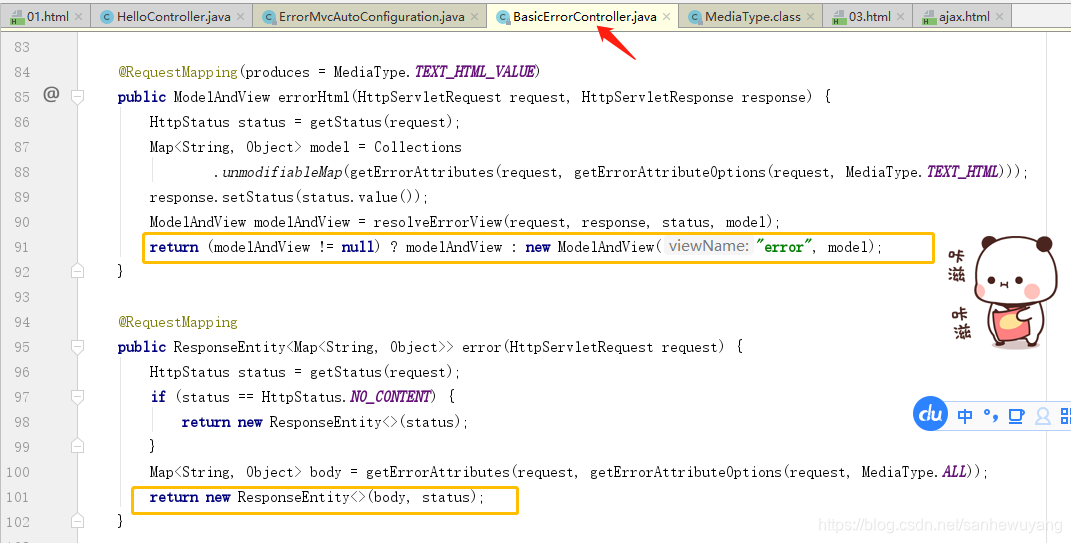Close the ErrorMvcAutoConfiguration.java tab

475,16
